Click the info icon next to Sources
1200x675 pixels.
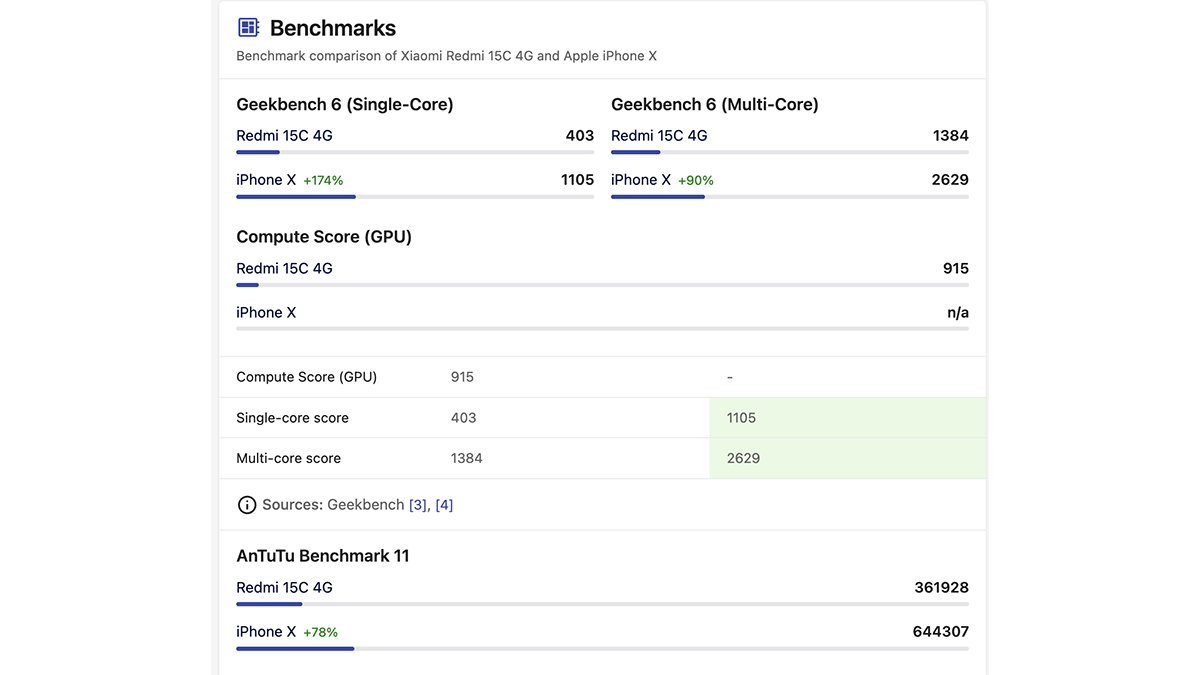tap(246, 504)
